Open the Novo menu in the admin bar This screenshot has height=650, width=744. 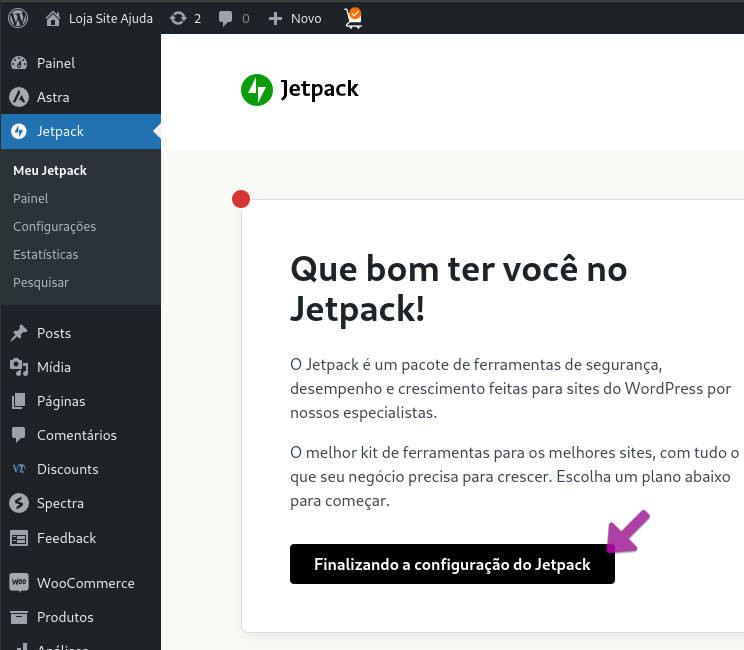click(306, 19)
